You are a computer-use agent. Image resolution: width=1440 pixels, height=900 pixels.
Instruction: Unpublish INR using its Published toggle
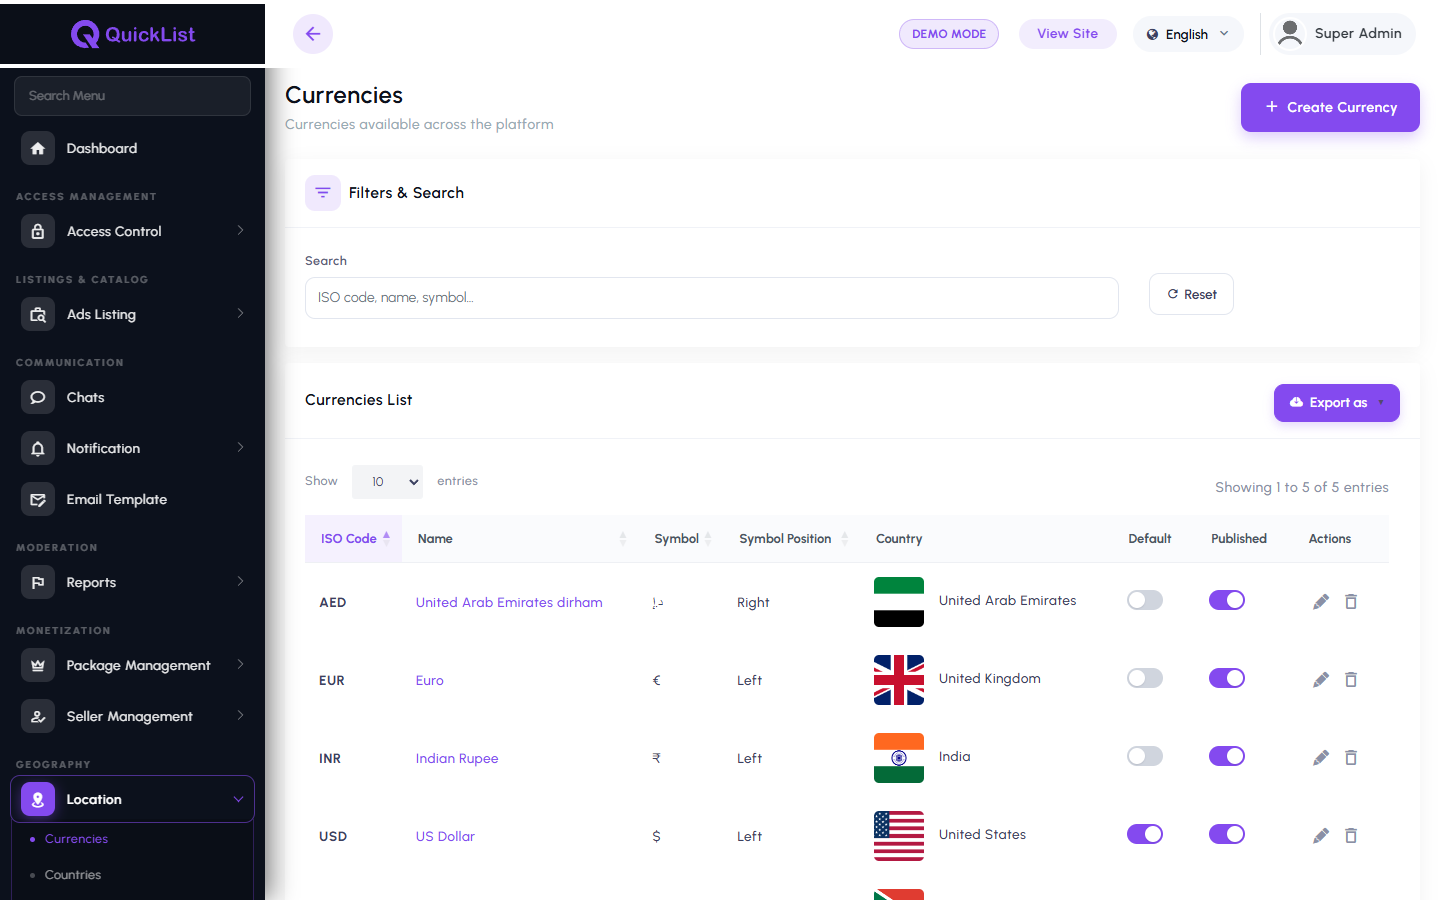(x=1227, y=756)
